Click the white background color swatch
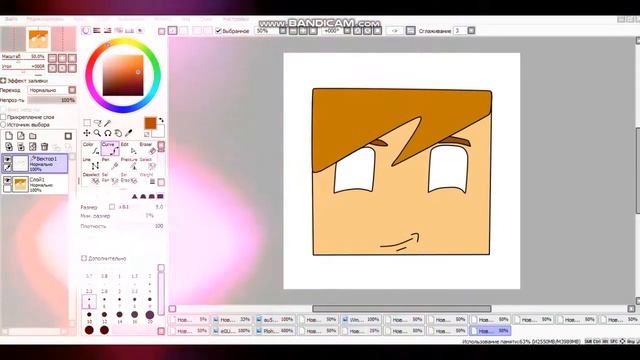Image resolution: width=640 pixels, height=360 pixels. tap(158, 131)
